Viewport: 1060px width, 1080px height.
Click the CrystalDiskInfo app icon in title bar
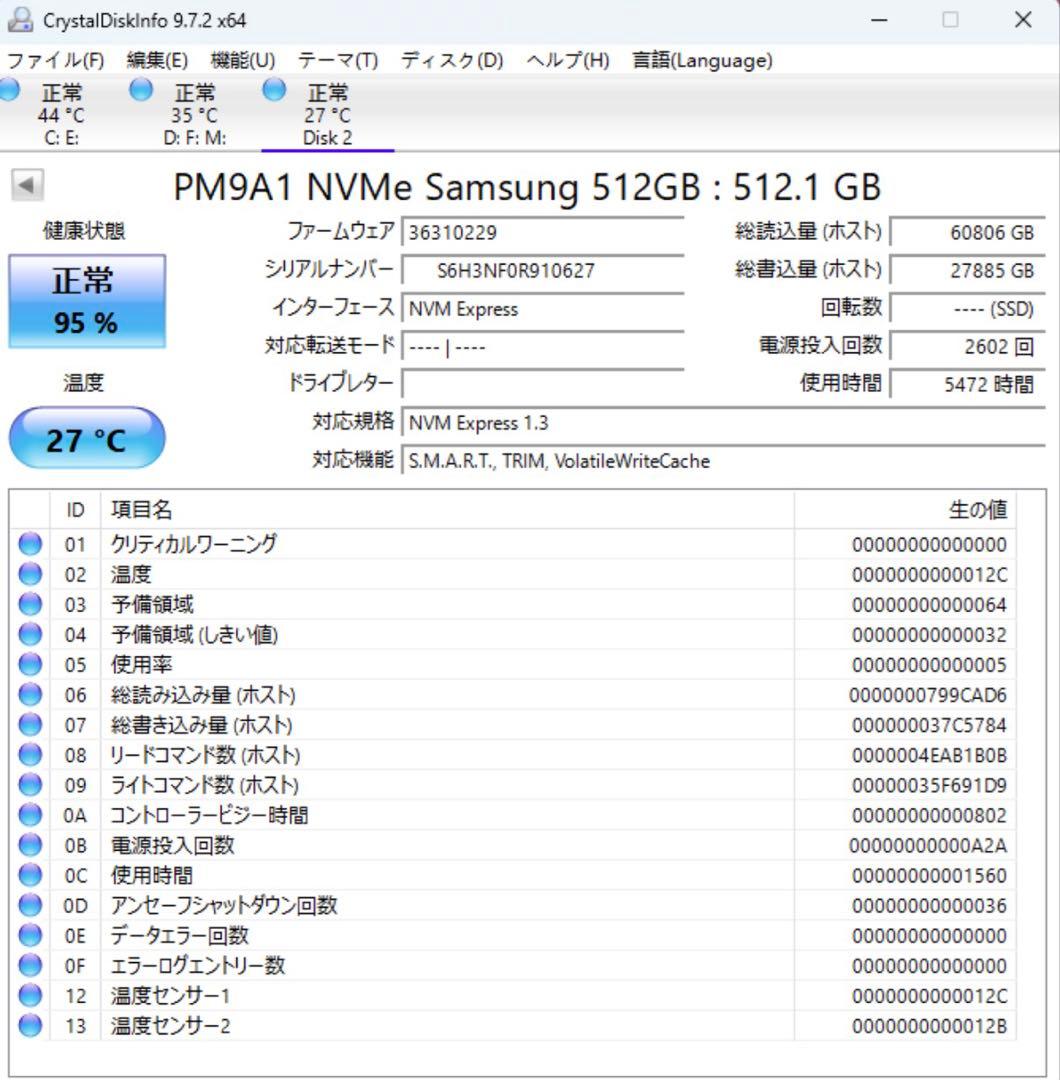[x=19, y=19]
